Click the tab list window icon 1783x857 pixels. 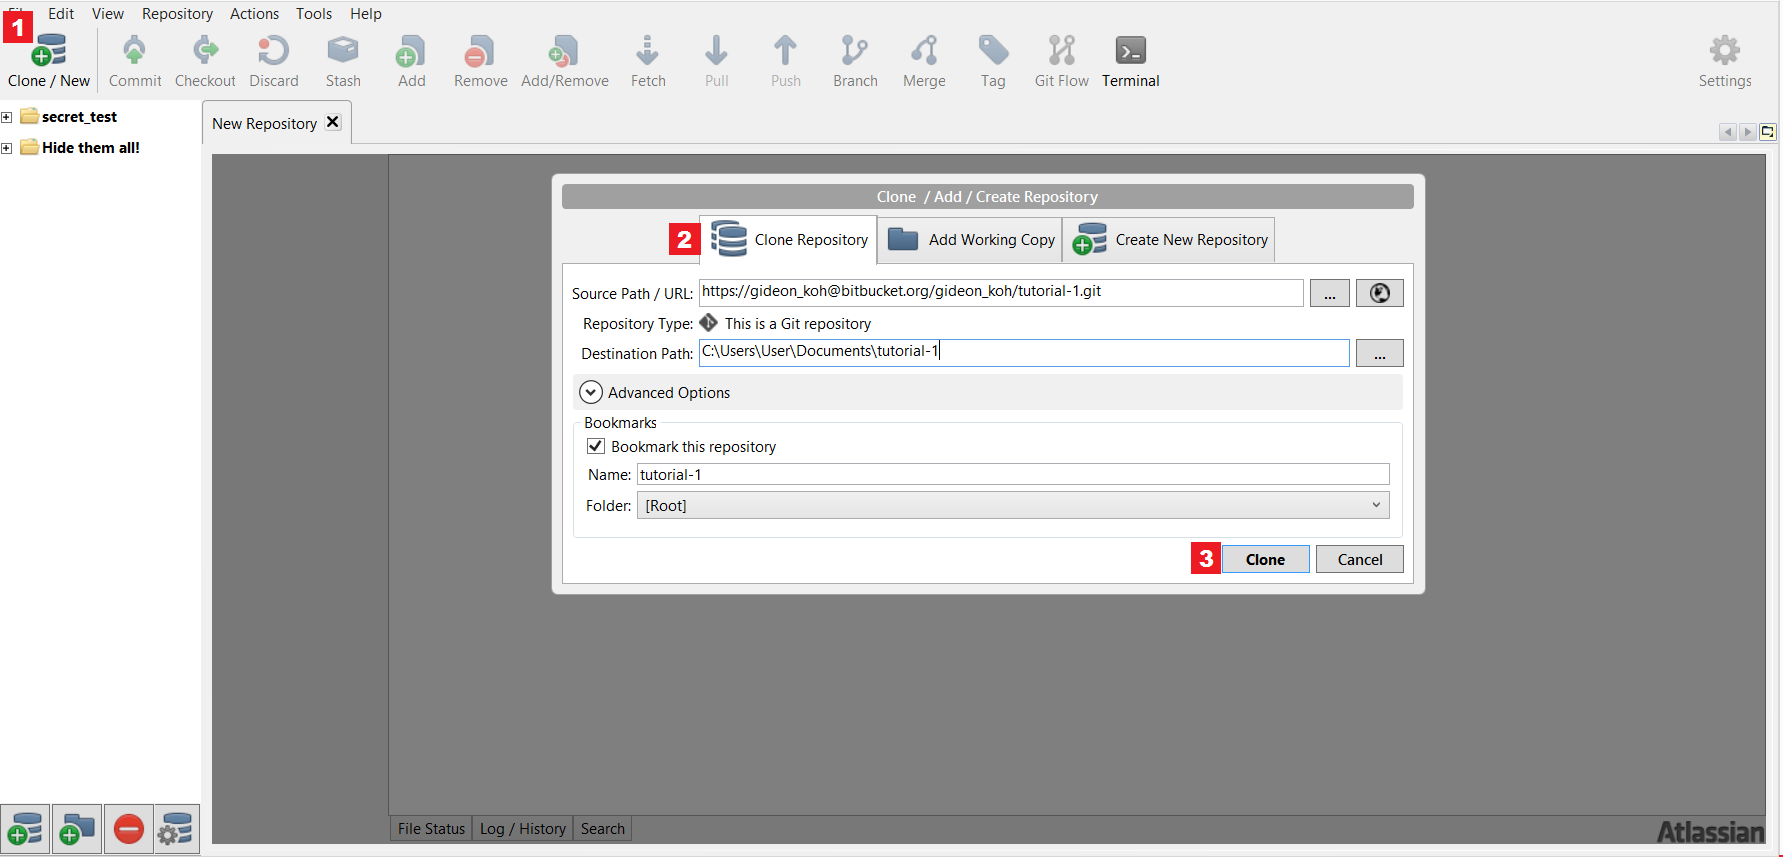1768,132
